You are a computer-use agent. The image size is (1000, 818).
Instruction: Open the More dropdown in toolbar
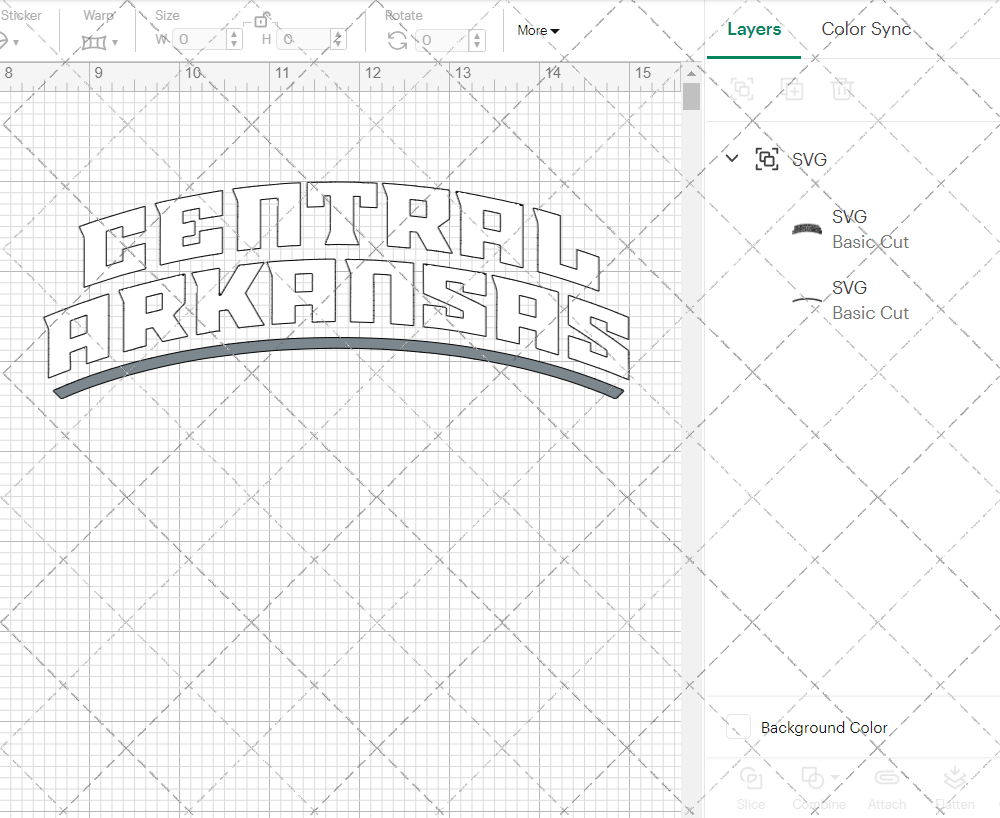coord(538,31)
